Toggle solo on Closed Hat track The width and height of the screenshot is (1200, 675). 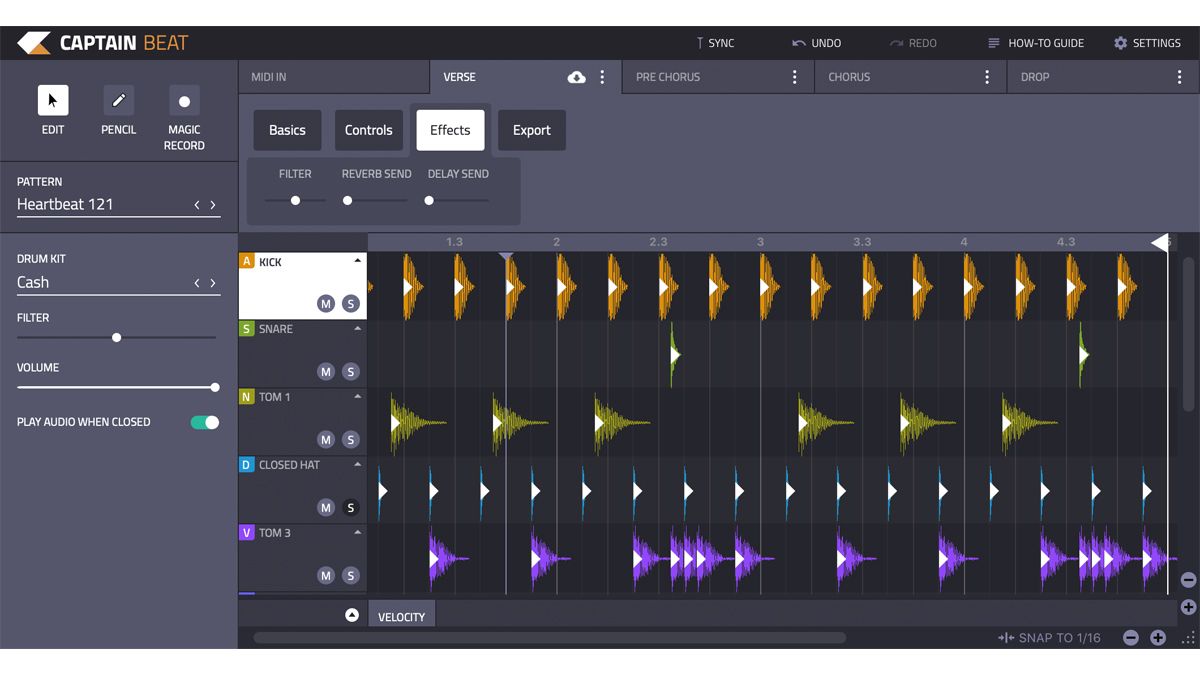(350, 508)
